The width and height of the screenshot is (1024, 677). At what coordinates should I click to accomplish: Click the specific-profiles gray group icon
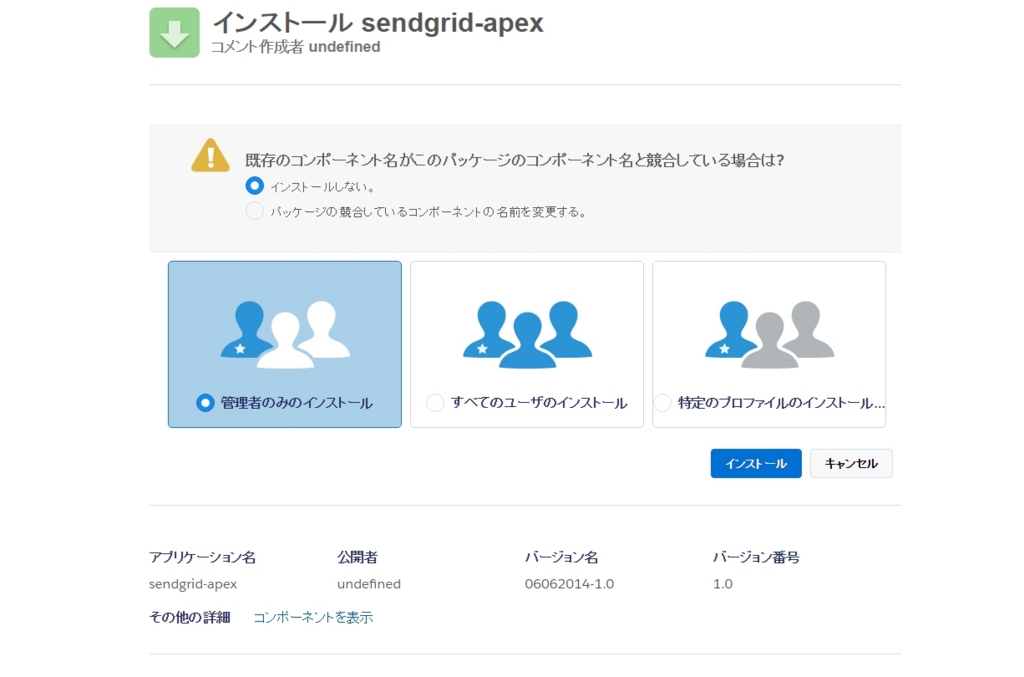click(x=769, y=334)
